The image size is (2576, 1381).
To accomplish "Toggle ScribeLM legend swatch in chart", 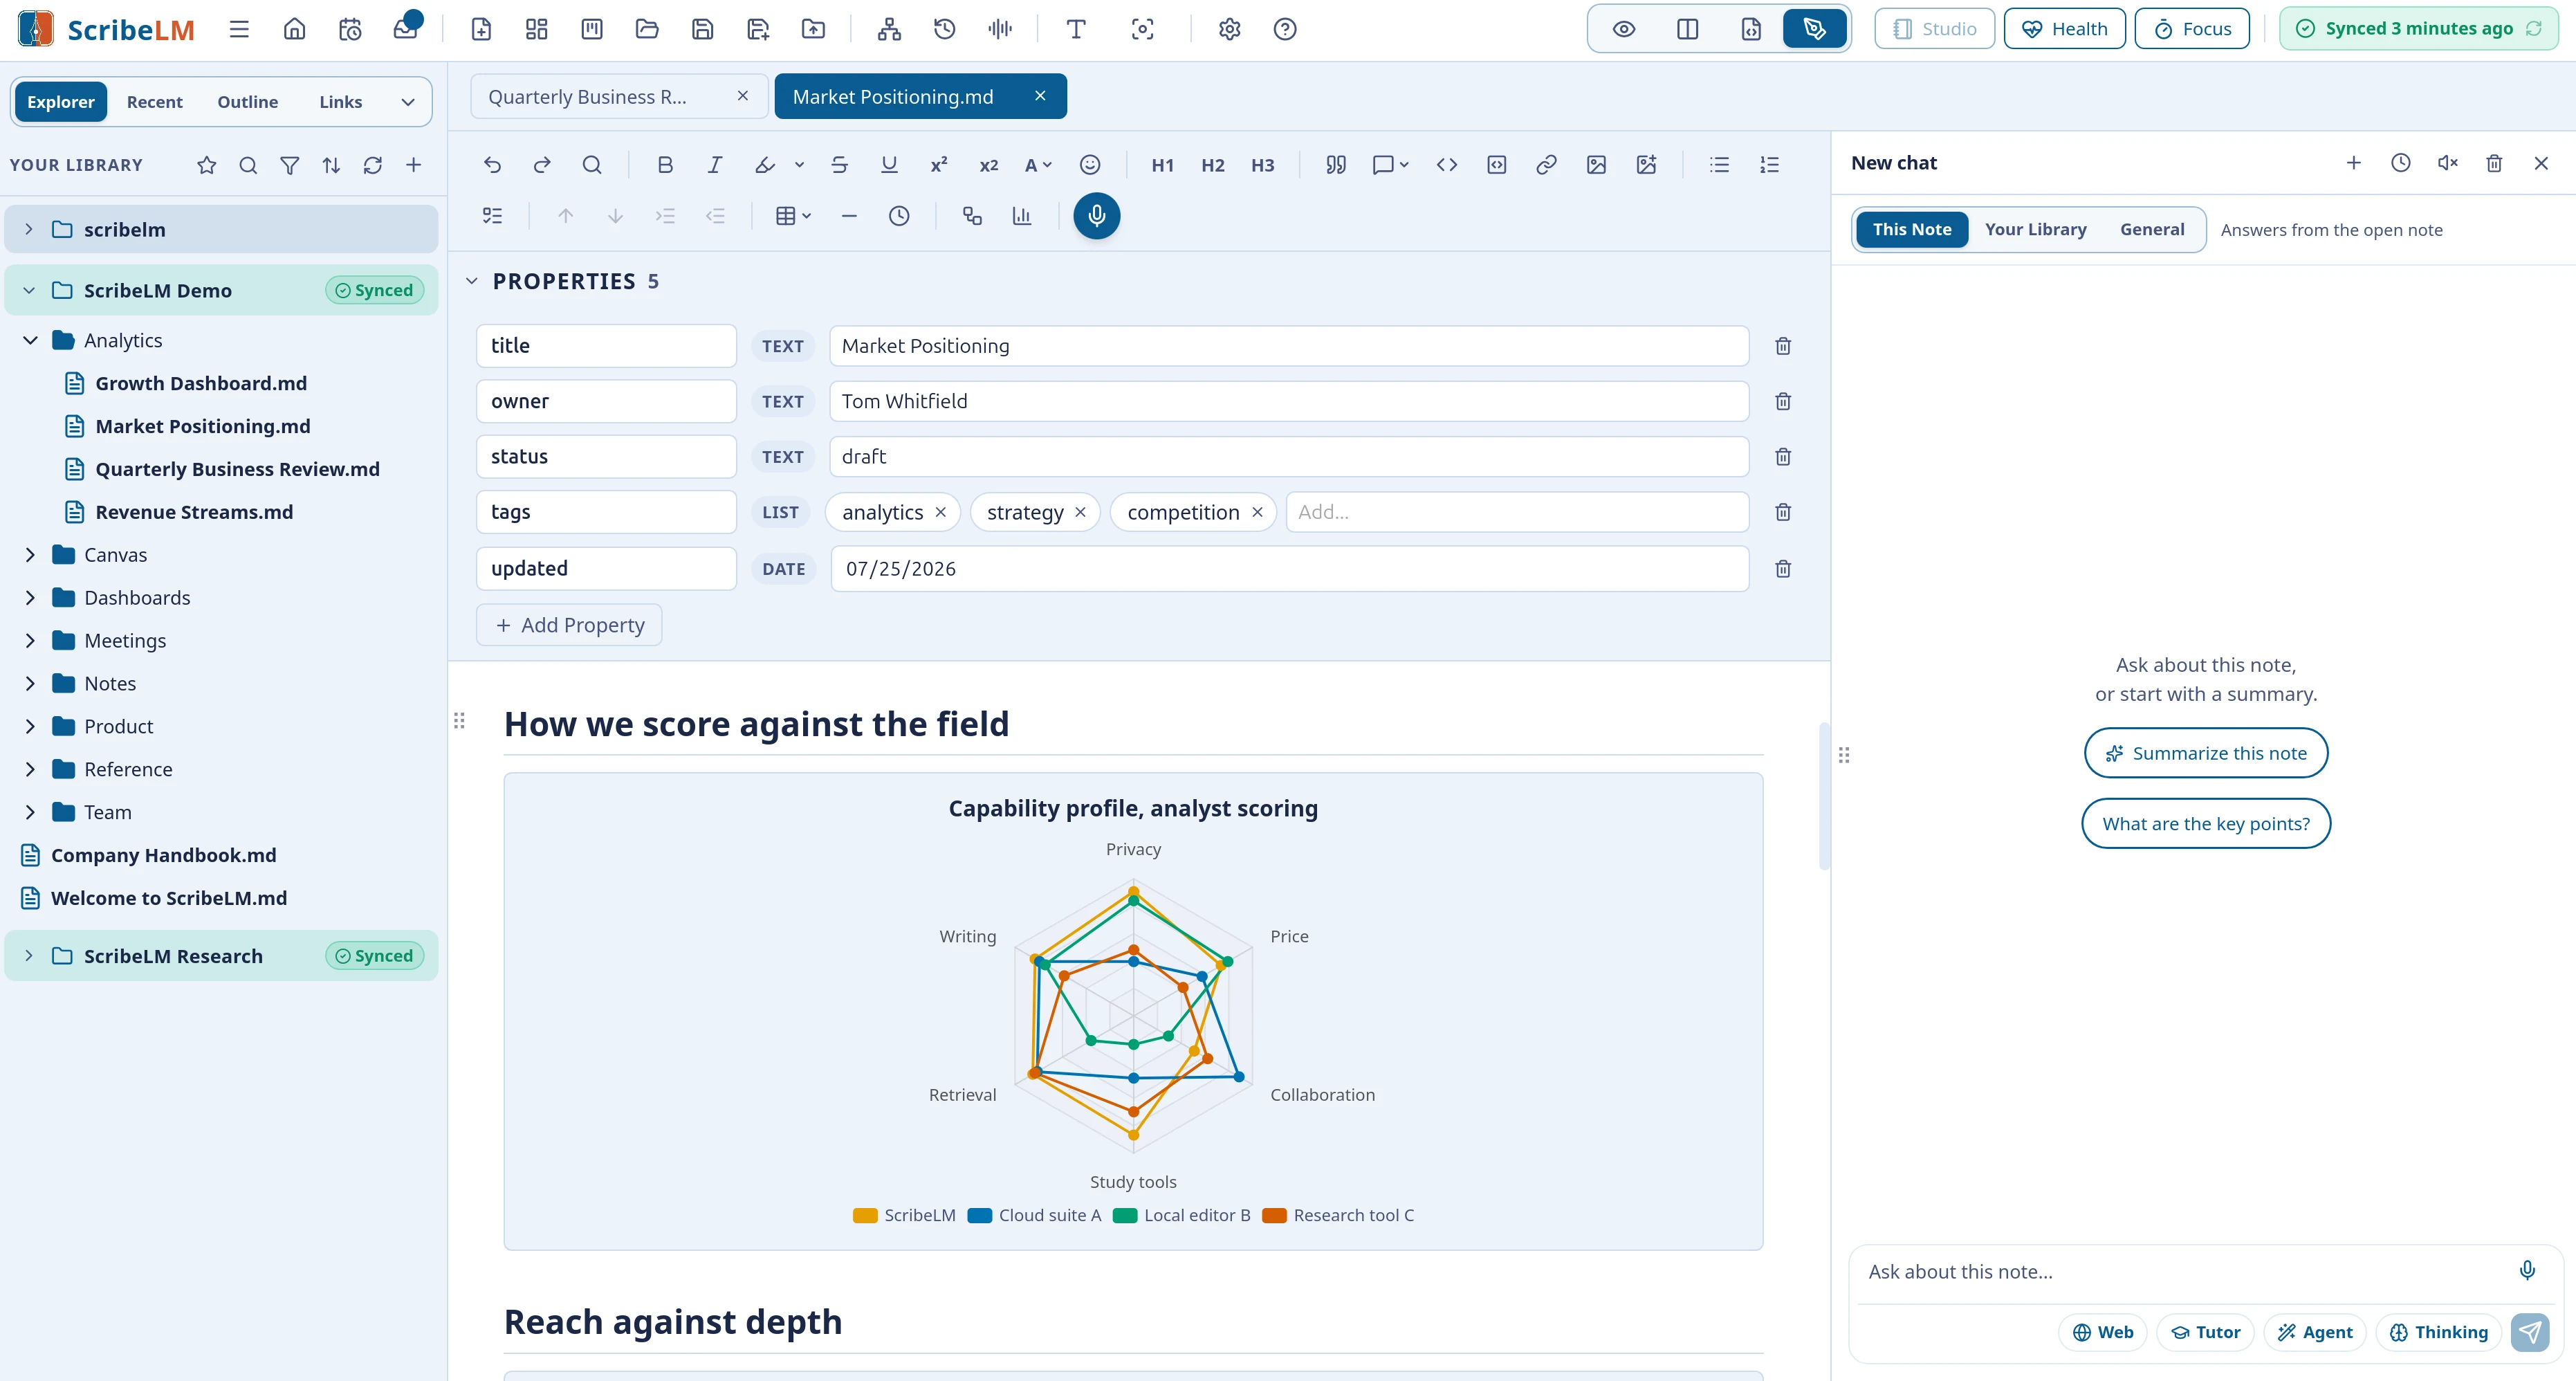I will (865, 1216).
